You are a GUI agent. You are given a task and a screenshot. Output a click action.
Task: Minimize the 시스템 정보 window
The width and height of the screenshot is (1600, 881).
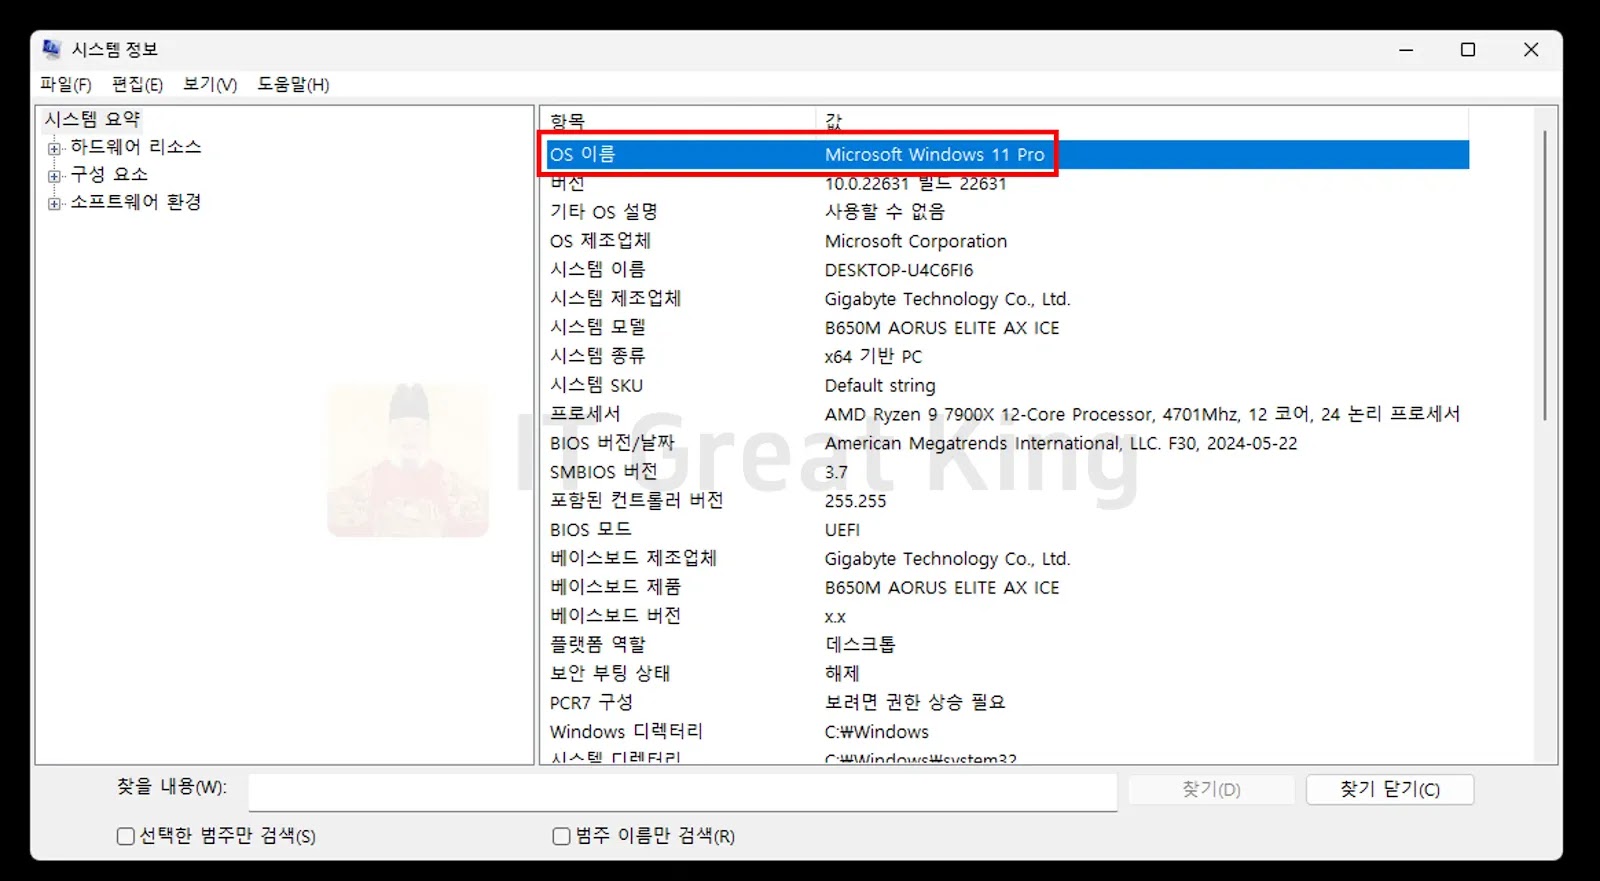coord(1406,50)
